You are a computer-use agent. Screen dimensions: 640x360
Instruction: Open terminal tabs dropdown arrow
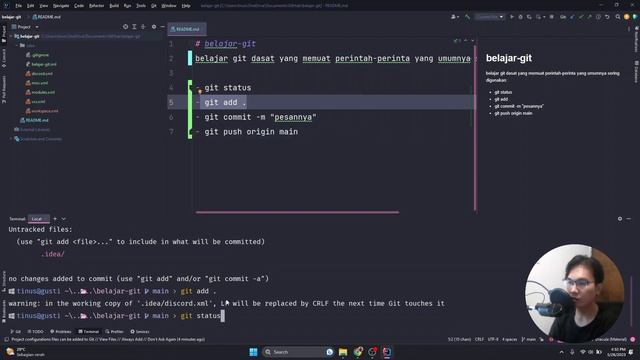(x=64, y=219)
